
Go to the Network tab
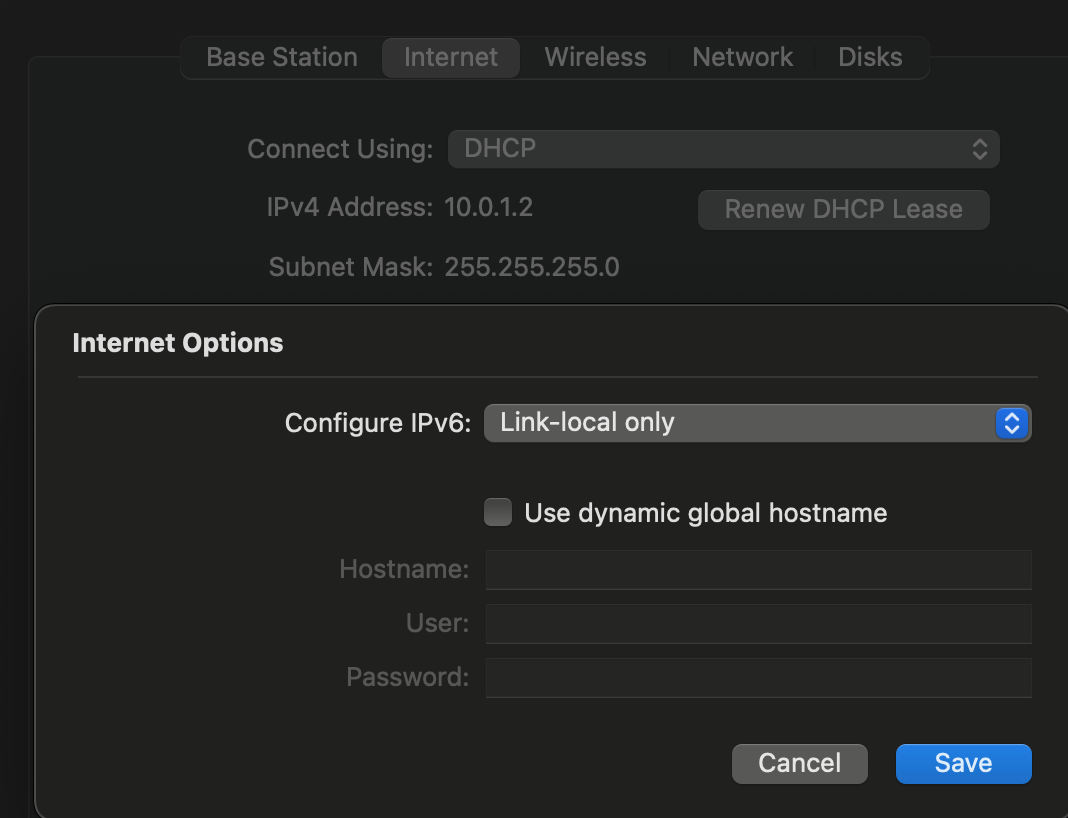(742, 57)
